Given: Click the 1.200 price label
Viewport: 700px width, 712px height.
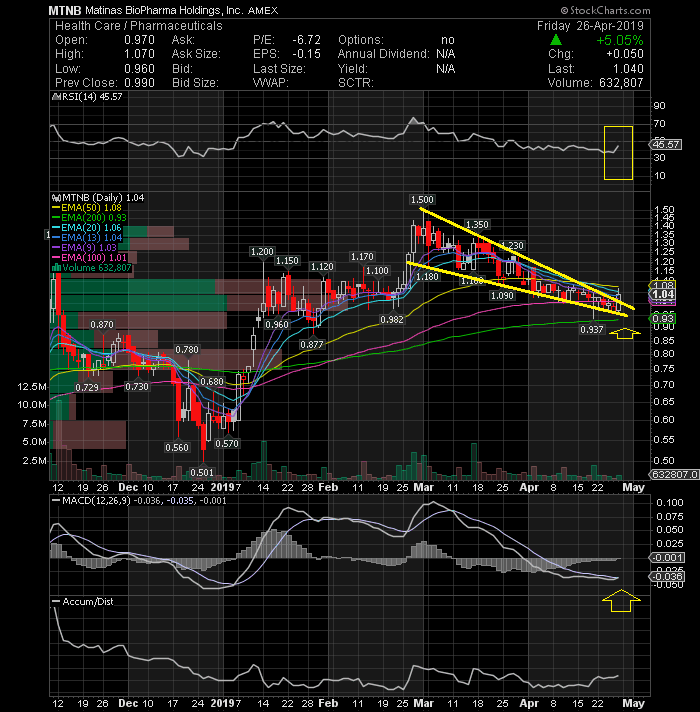Looking at the screenshot, I should pyautogui.click(x=262, y=252).
